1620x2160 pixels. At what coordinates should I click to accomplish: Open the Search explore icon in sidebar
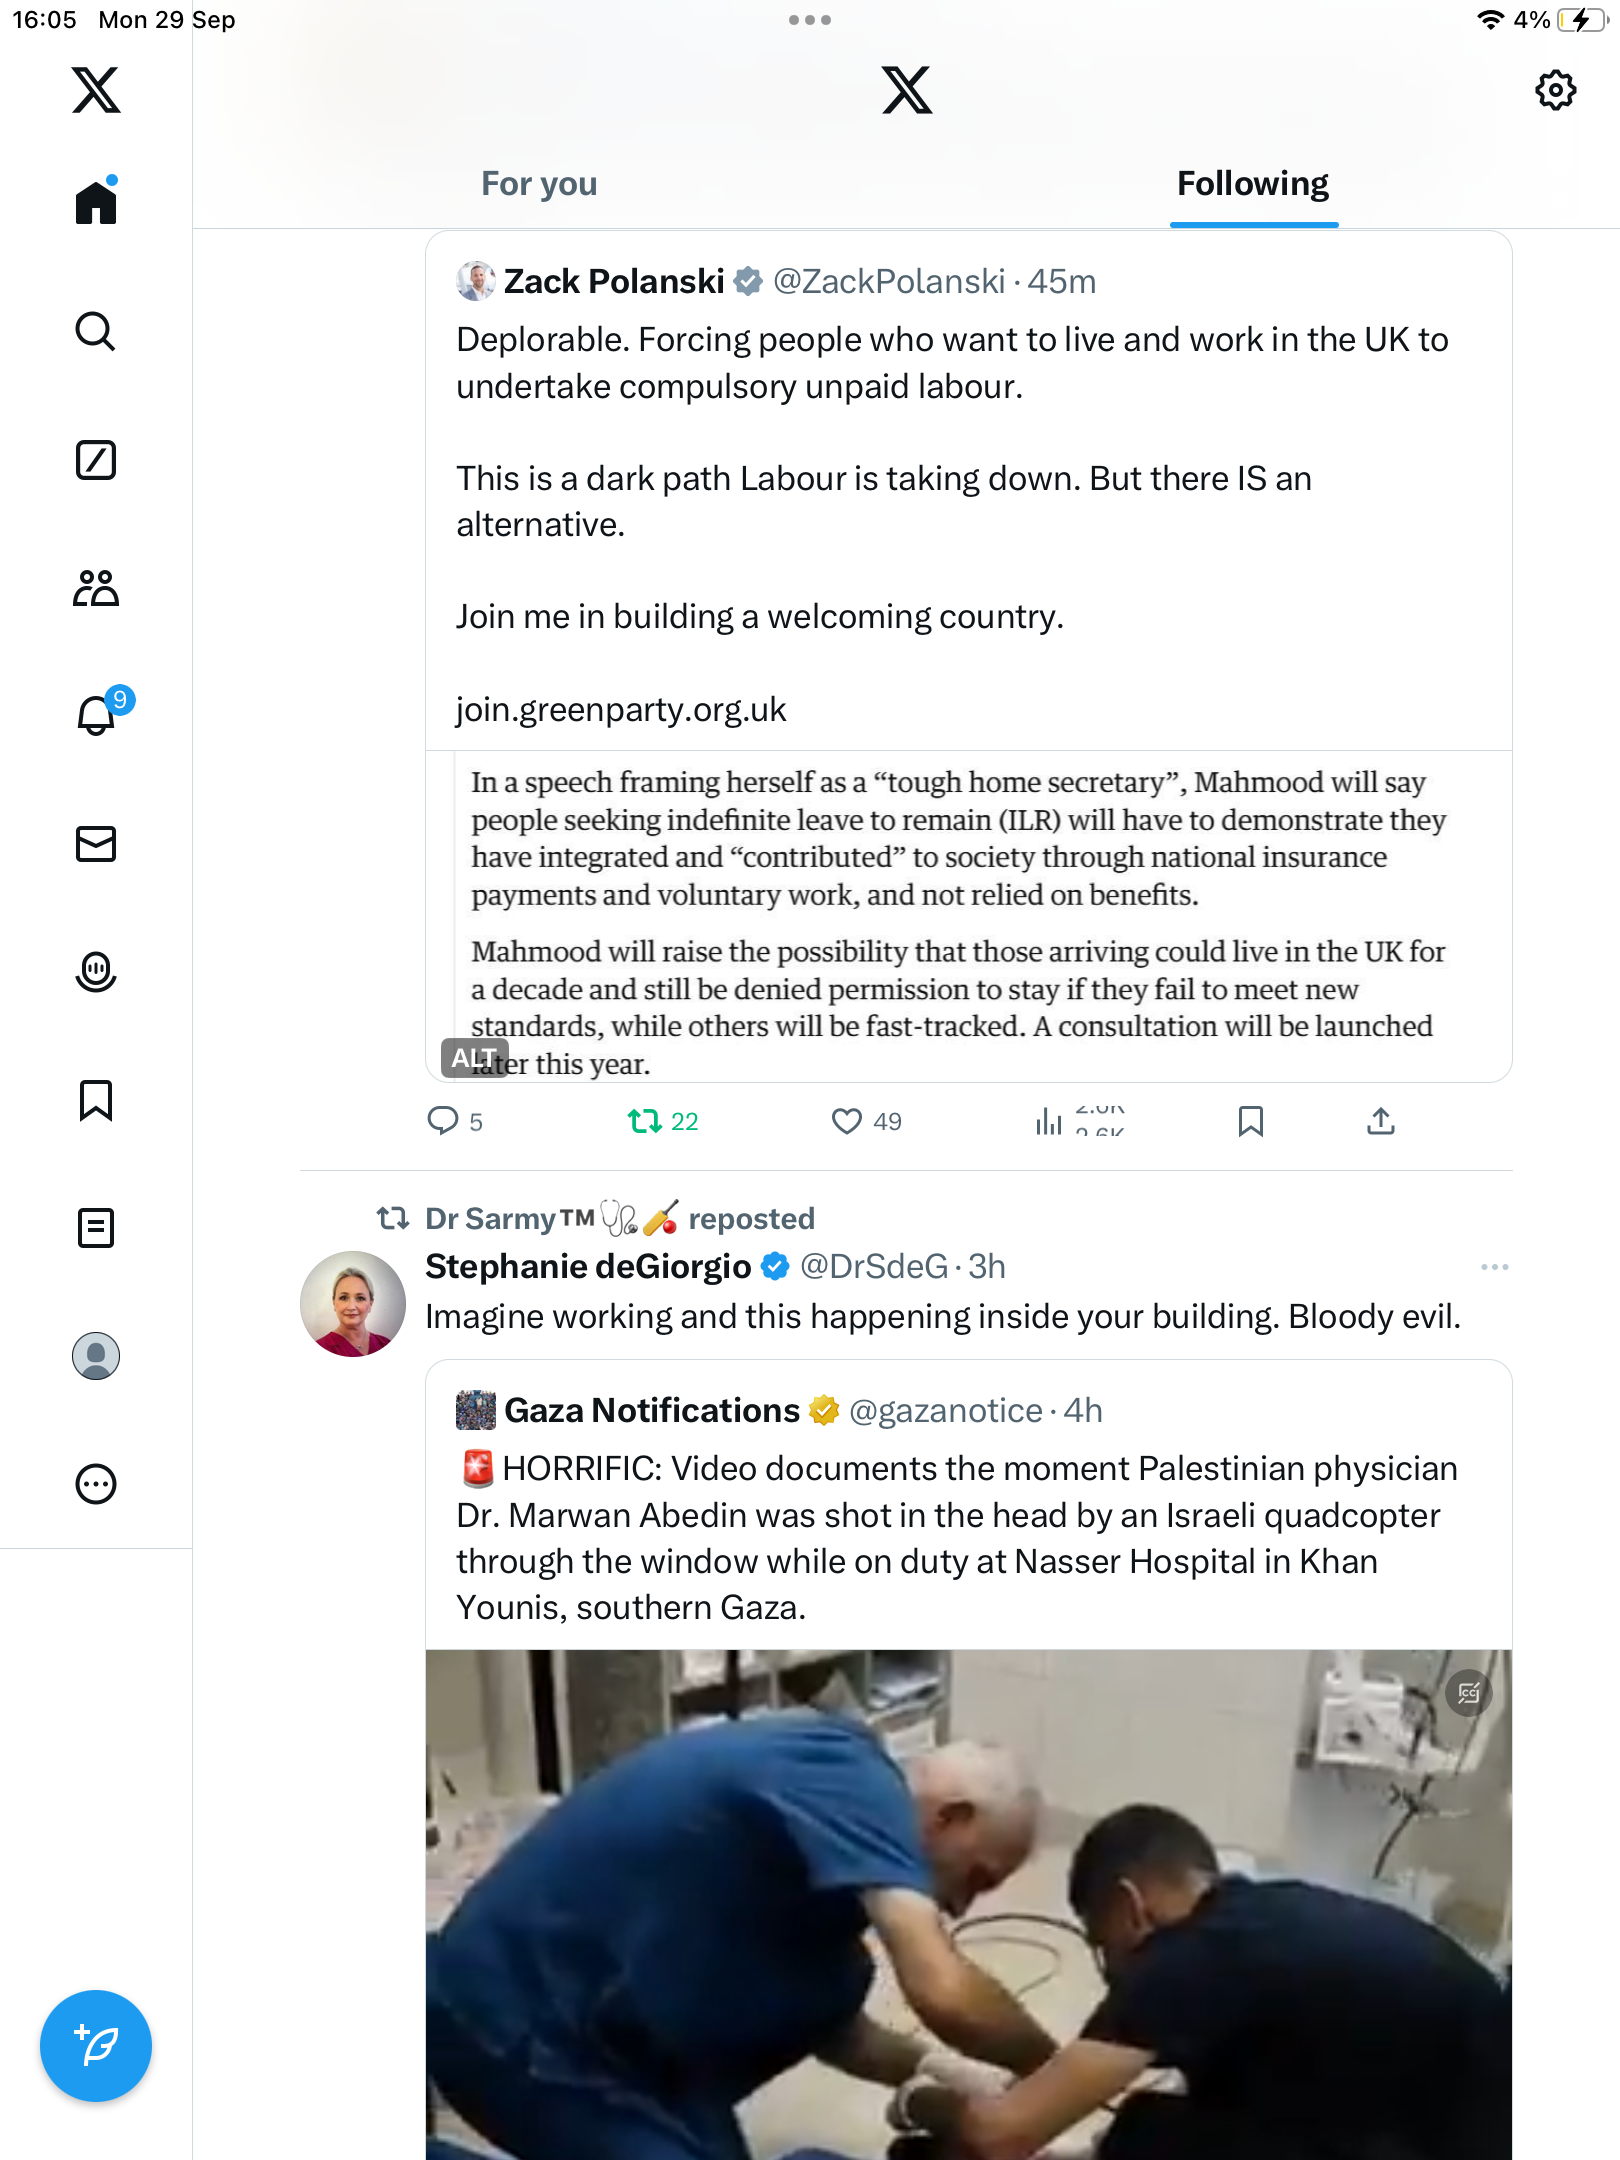click(96, 332)
